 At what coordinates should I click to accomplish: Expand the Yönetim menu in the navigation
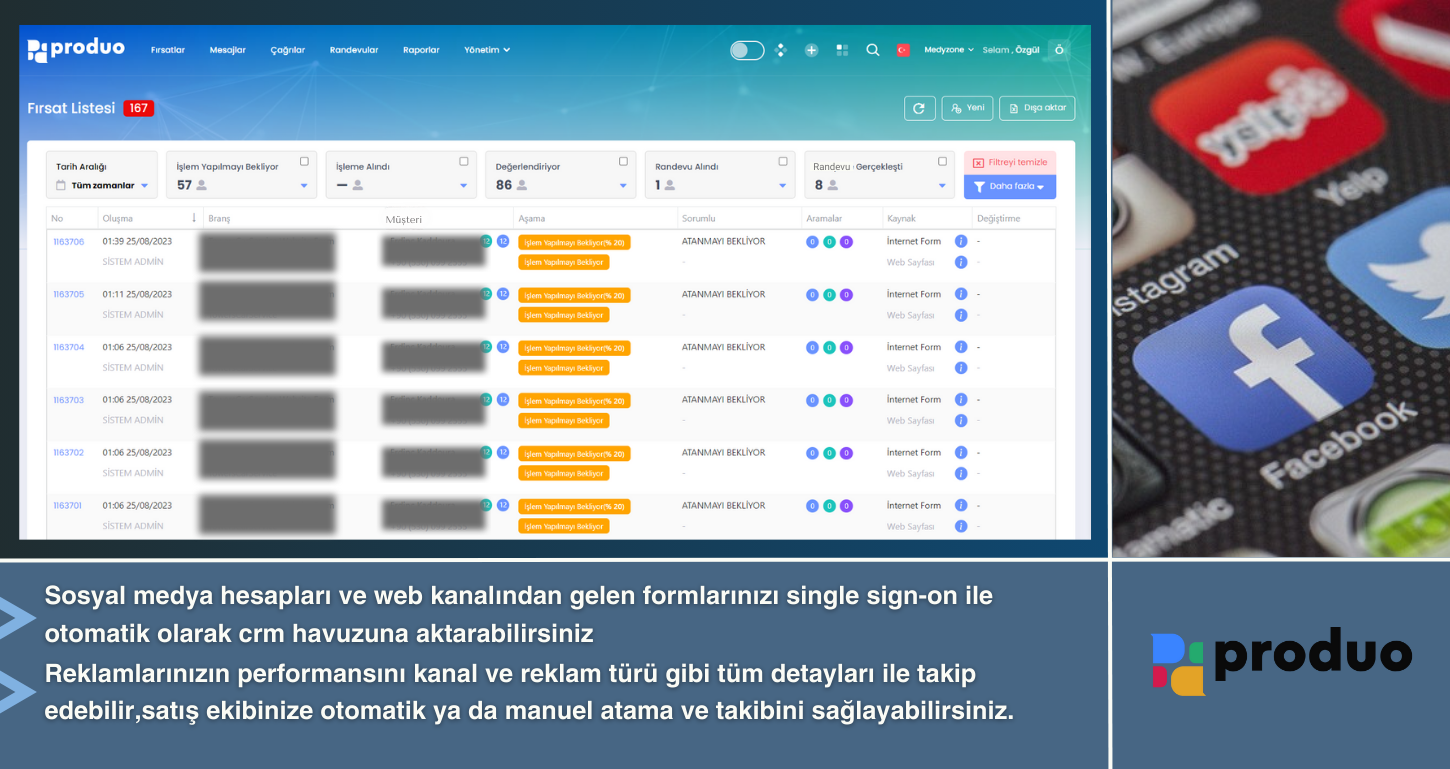pyautogui.click(x=487, y=50)
